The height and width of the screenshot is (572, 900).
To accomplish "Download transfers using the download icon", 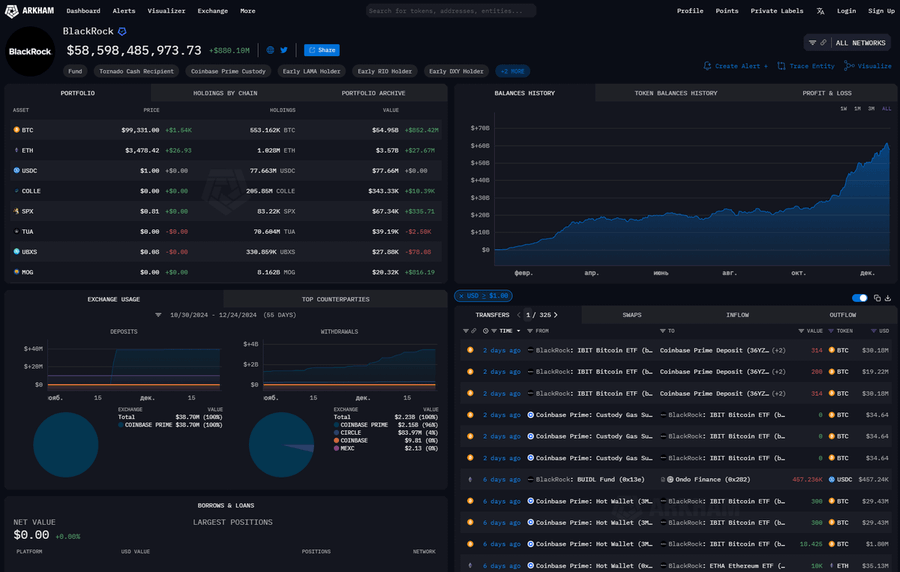I will click(888, 298).
